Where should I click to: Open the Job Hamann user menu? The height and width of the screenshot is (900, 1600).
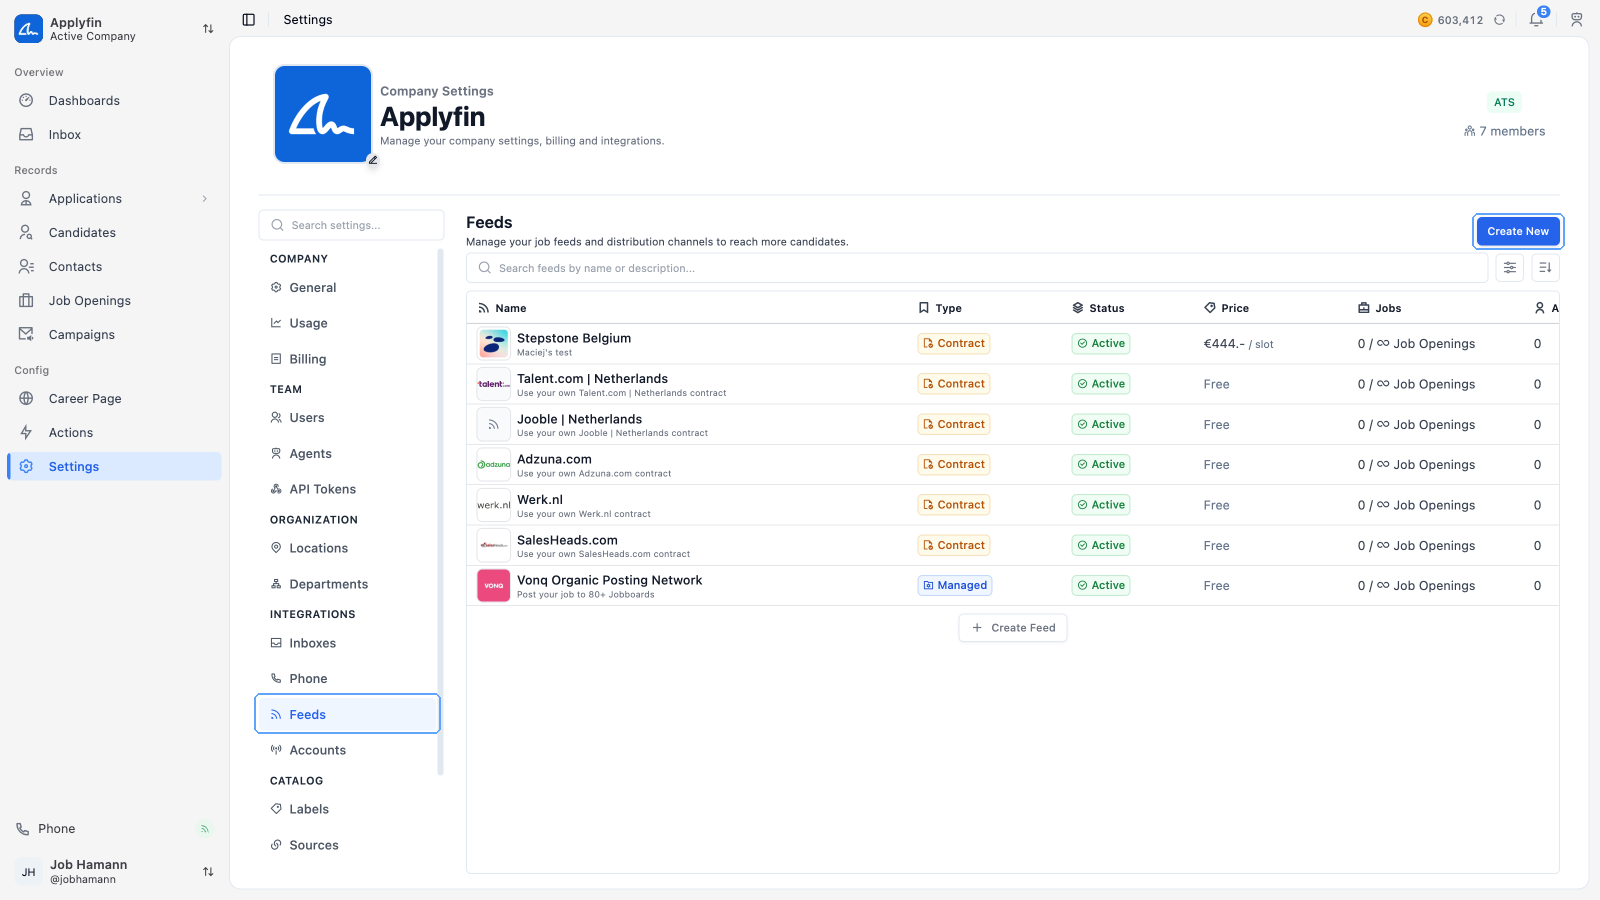coord(114,872)
